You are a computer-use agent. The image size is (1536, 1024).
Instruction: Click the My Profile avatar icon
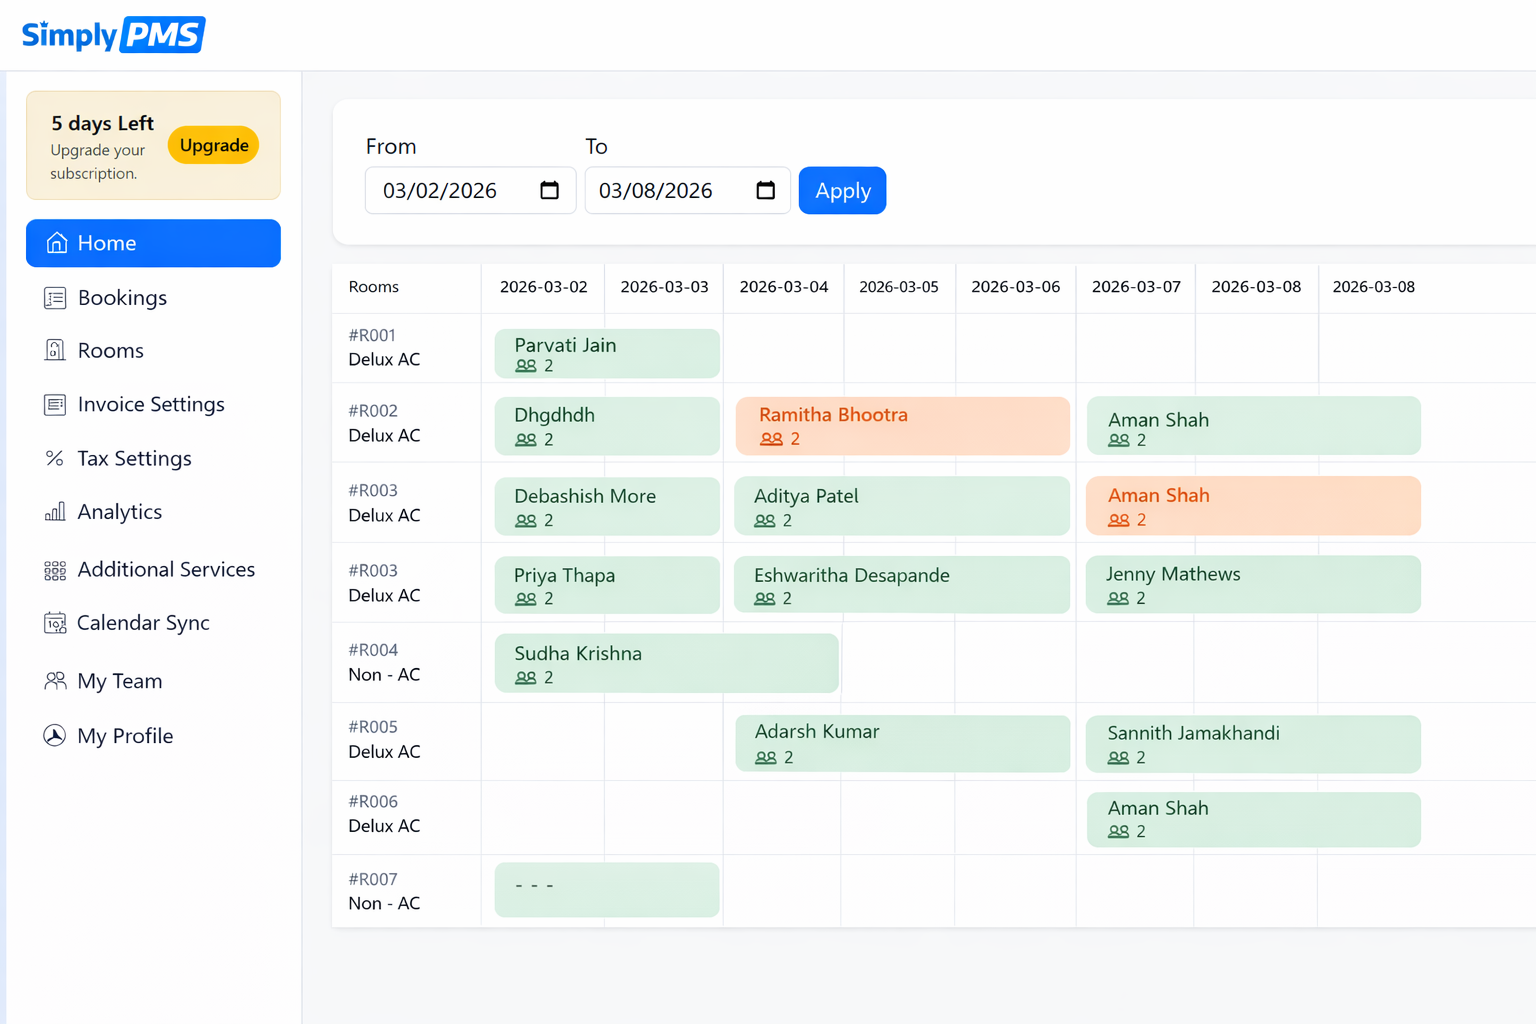(x=56, y=735)
